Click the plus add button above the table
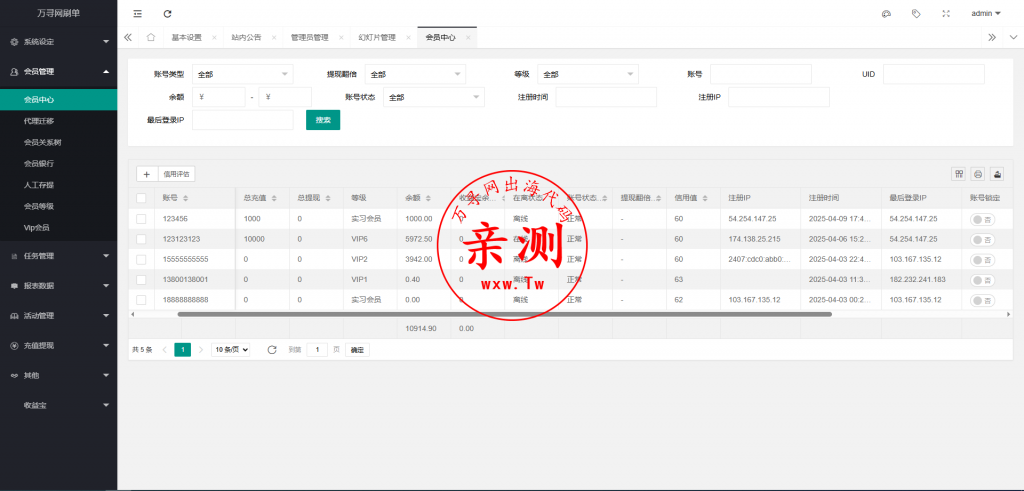 pyautogui.click(x=147, y=174)
